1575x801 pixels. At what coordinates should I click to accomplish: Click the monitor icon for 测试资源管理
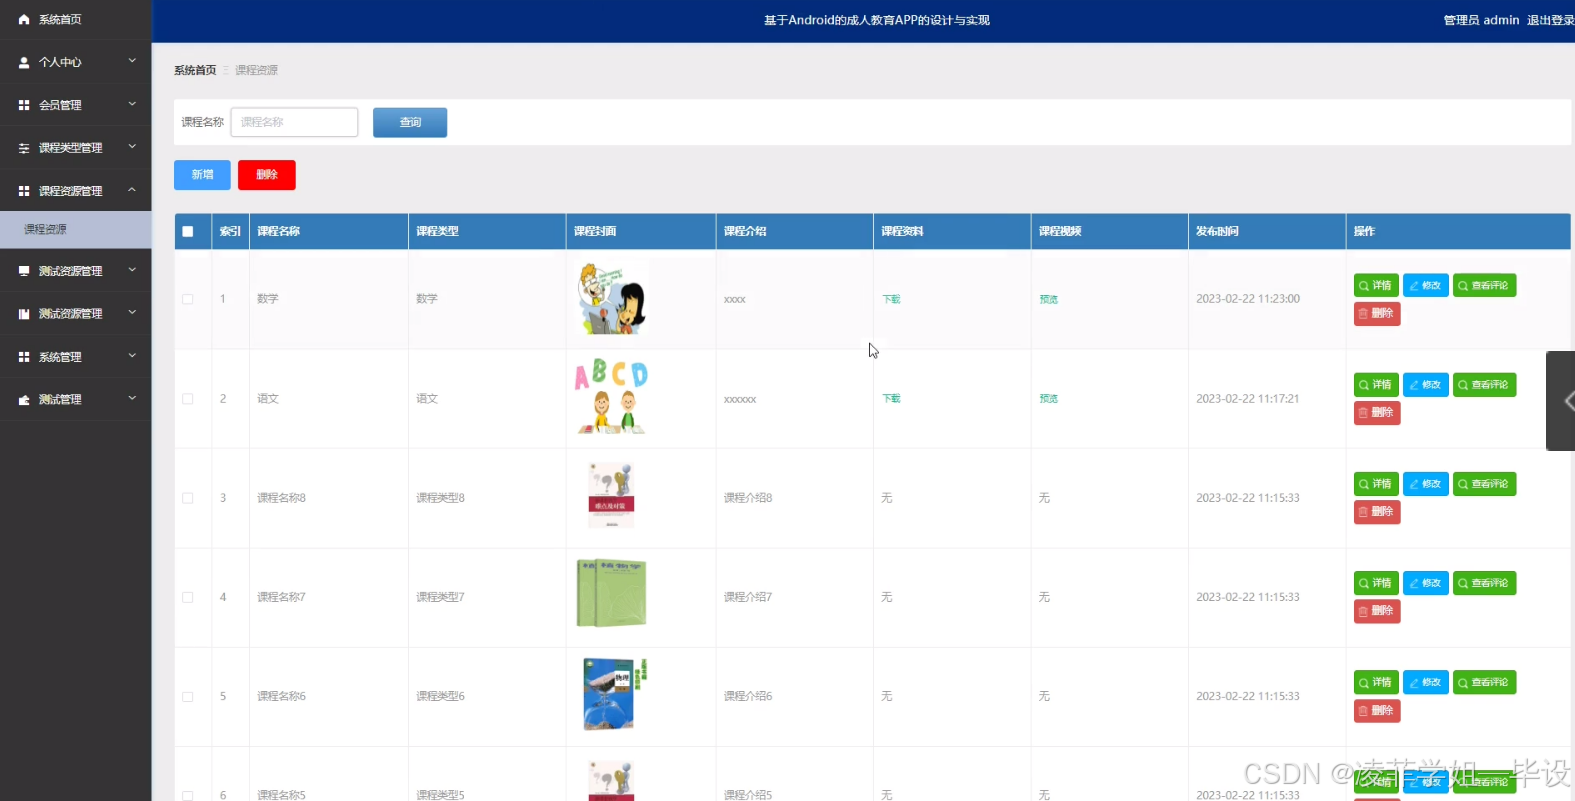pyautogui.click(x=24, y=271)
